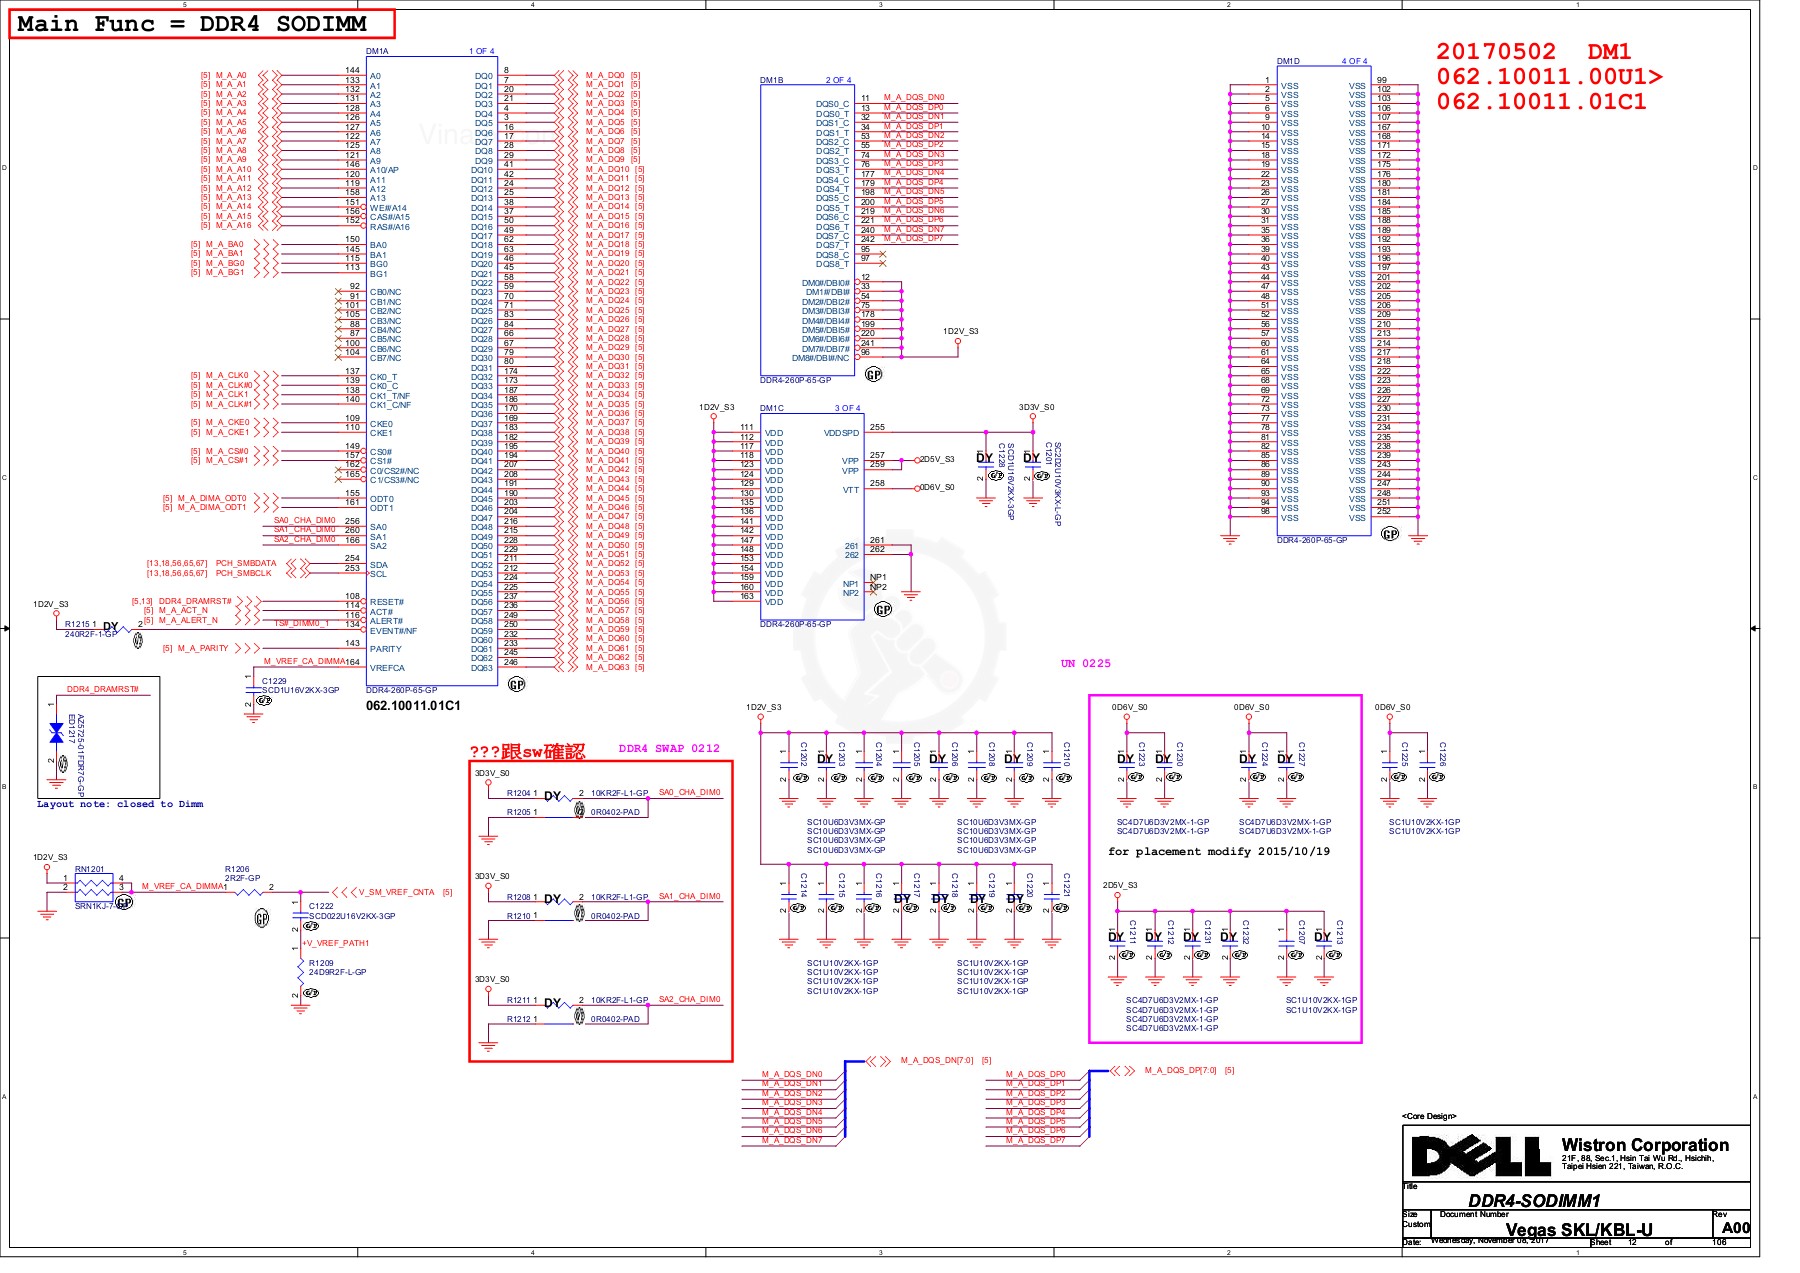Select the RN1201 resistor network symbol

point(93,887)
